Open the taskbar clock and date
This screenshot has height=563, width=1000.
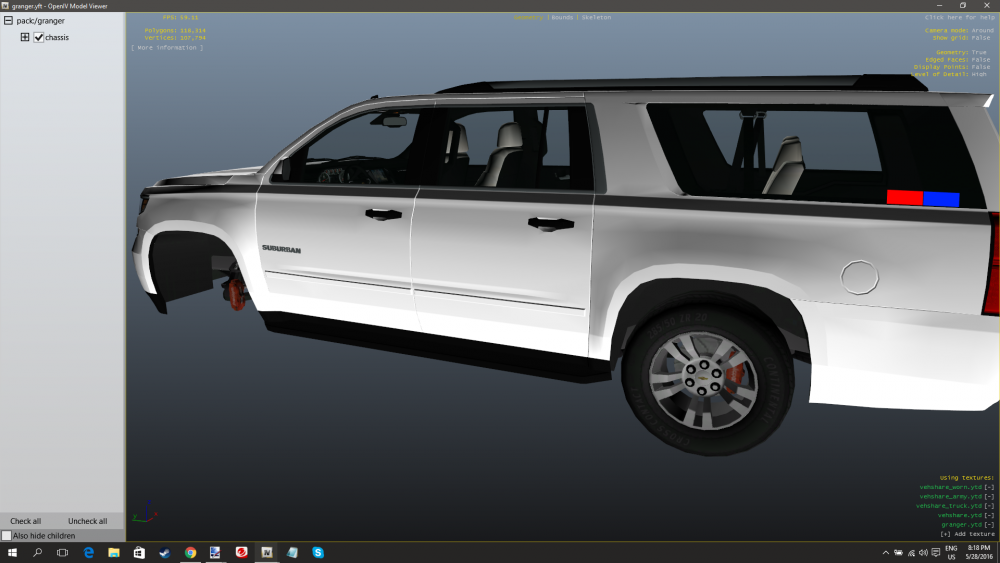click(x=978, y=553)
